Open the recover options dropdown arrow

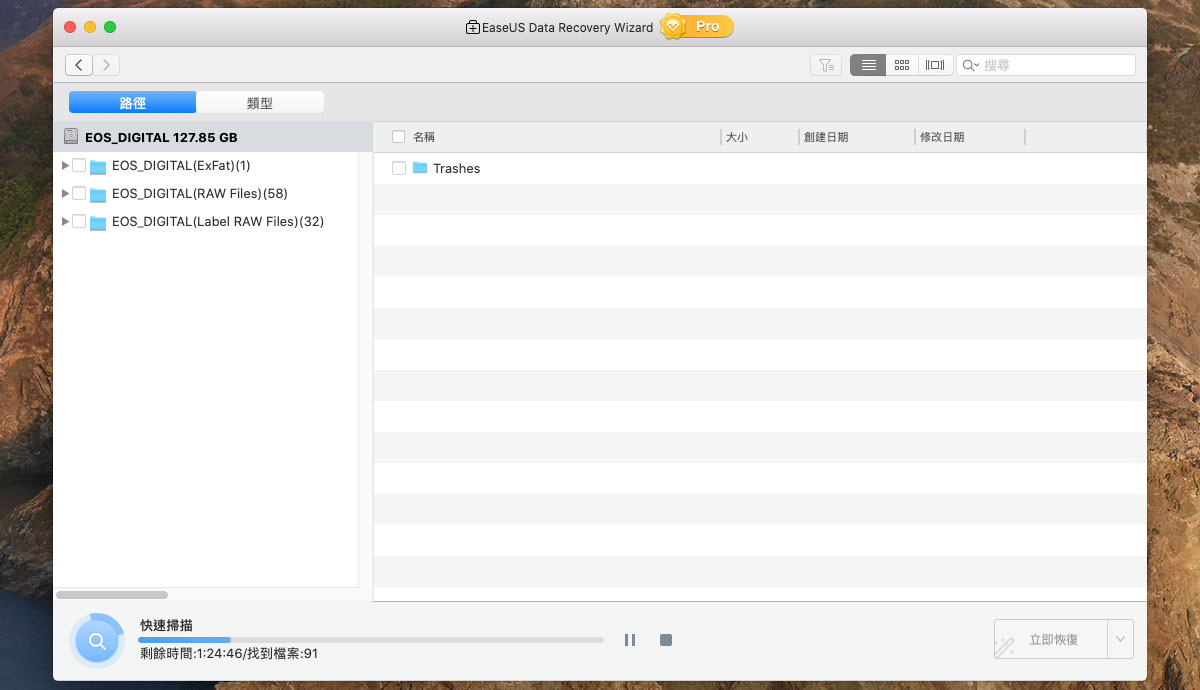1121,639
